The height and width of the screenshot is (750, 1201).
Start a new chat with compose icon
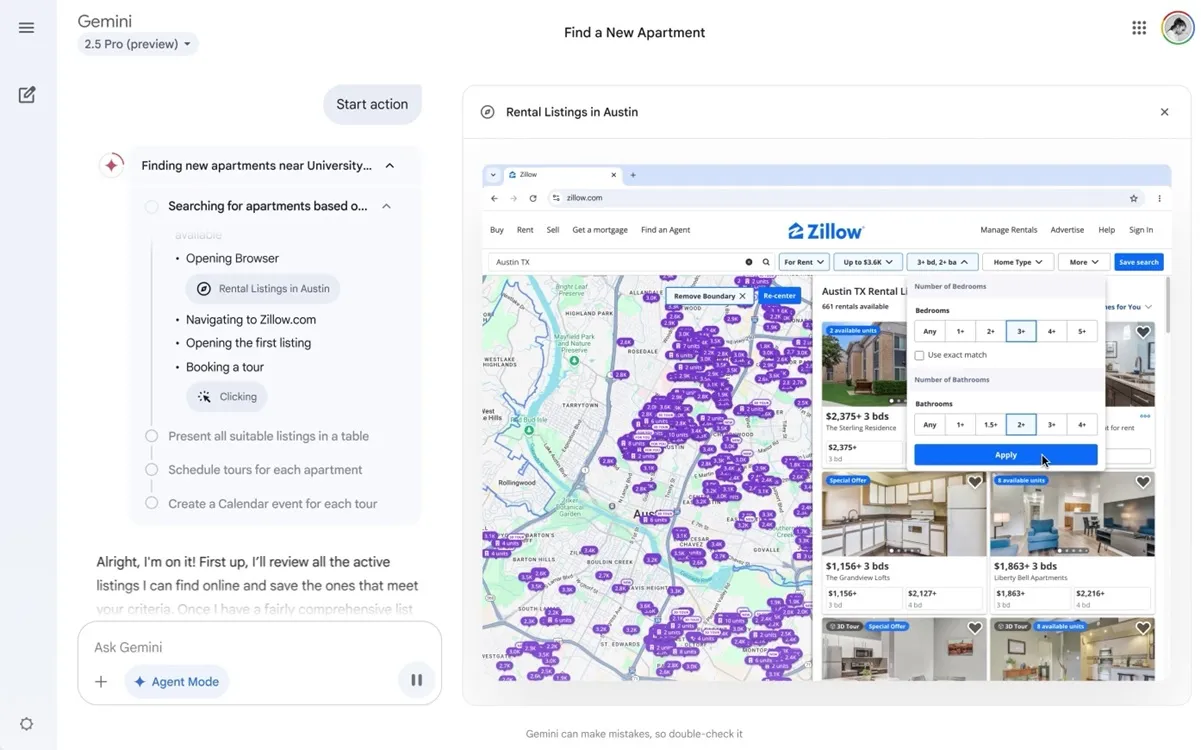point(27,95)
